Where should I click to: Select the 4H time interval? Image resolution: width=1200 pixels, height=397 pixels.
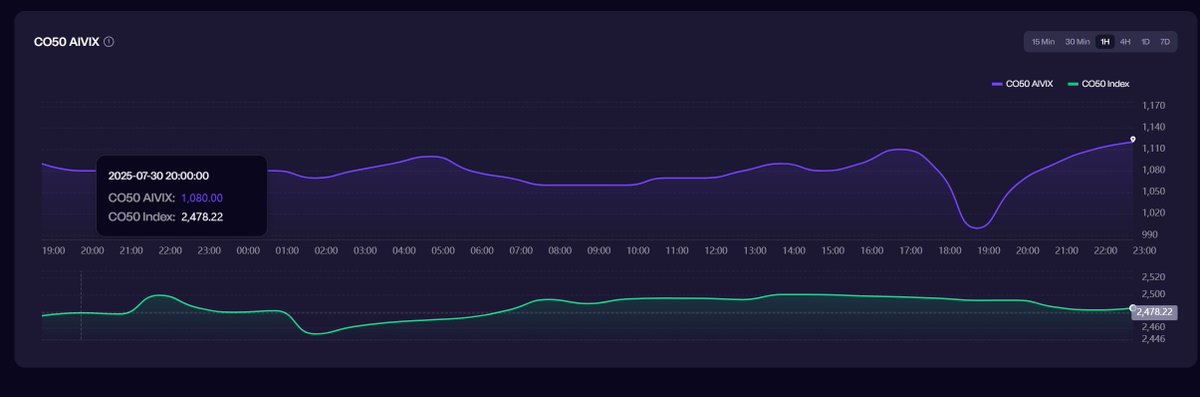pyautogui.click(x=1125, y=41)
